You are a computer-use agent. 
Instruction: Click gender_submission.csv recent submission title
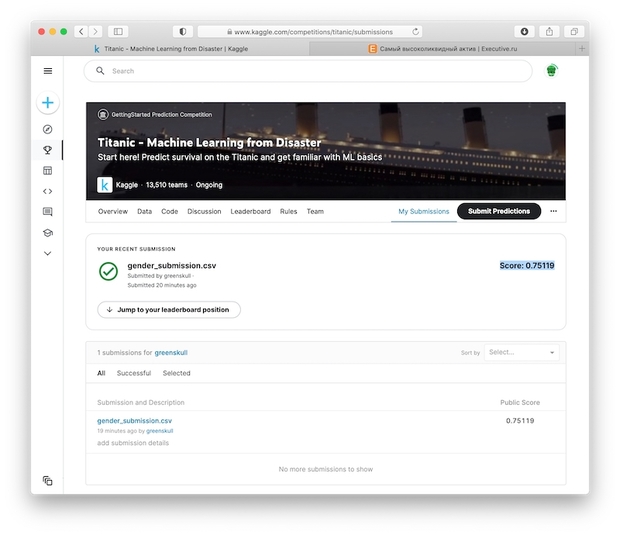pyautogui.click(x=172, y=266)
